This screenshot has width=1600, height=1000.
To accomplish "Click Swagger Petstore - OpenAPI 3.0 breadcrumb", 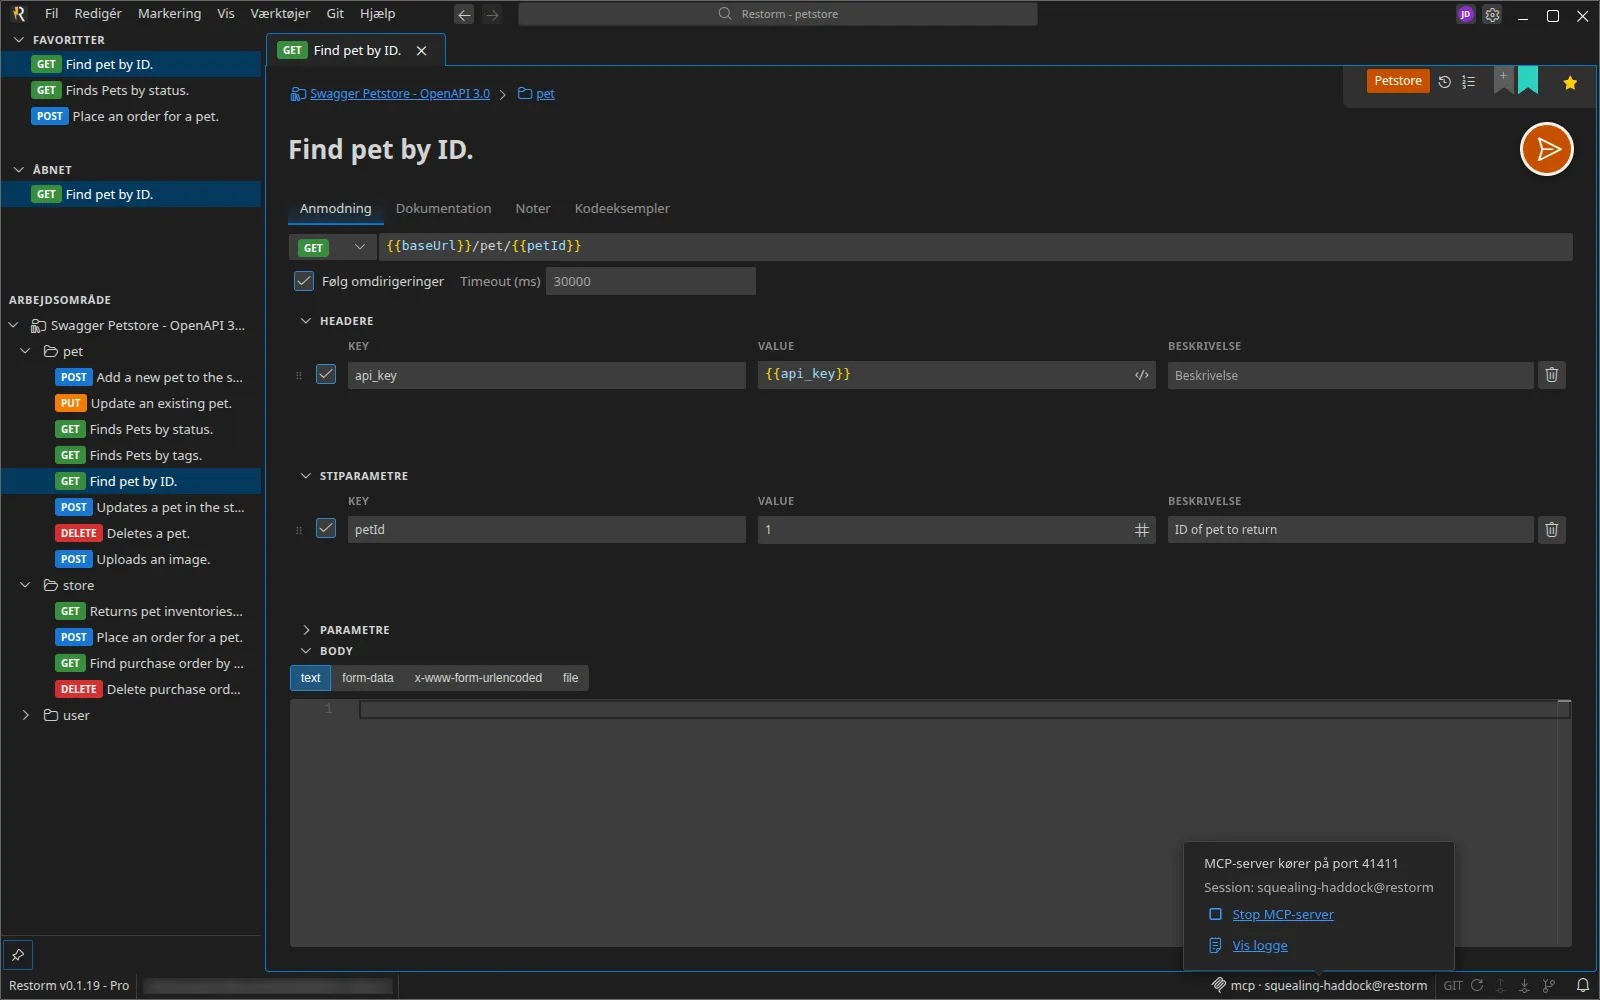I will click(400, 94).
